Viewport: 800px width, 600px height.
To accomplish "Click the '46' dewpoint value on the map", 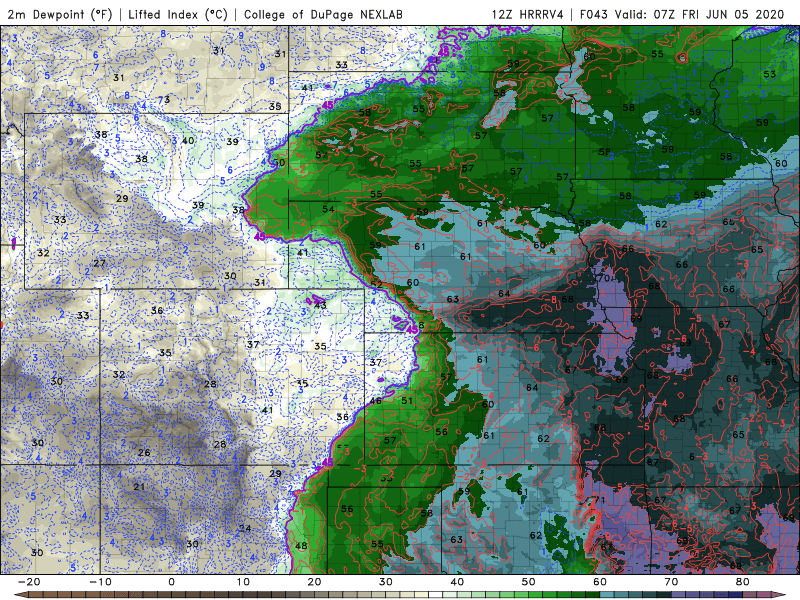I will [376, 401].
